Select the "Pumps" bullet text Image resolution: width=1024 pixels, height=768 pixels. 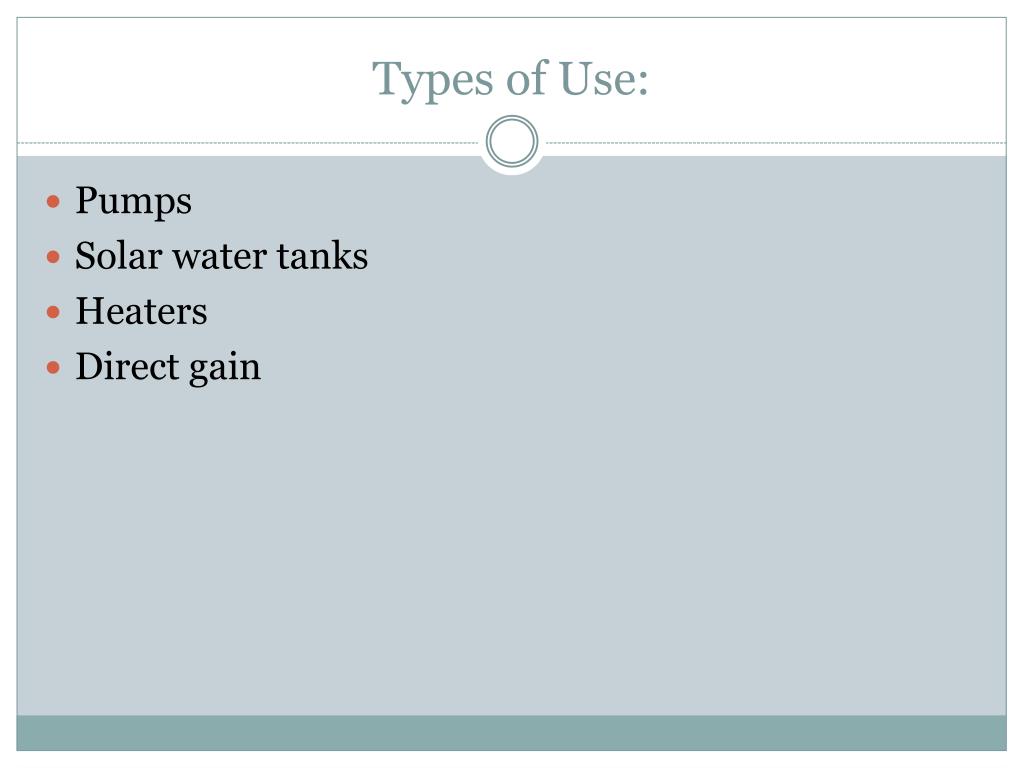(133, 201)
